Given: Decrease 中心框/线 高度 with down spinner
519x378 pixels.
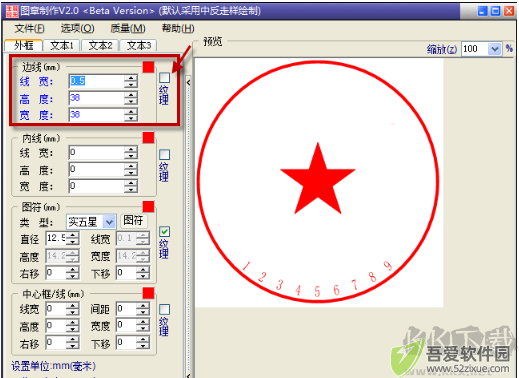Looking at the screenshot, I should tap(72, 329).
